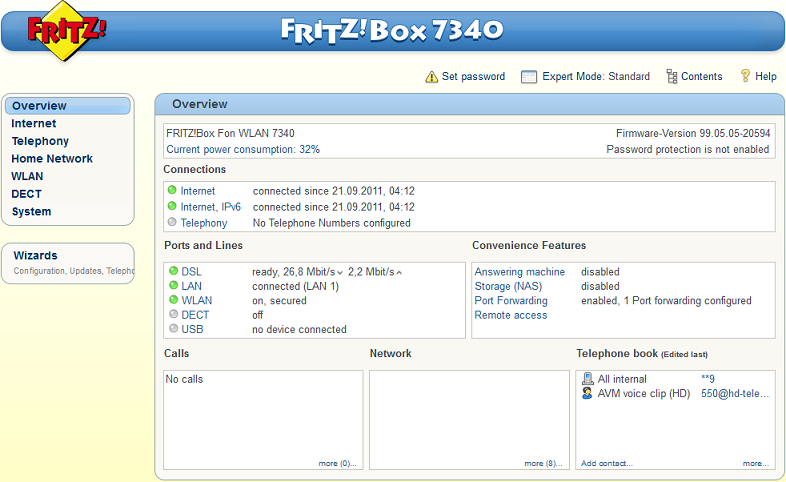Viewport: 786px width, 482px height.
Task: Select Overview in the sidebar menu
Action: (68, 106)
